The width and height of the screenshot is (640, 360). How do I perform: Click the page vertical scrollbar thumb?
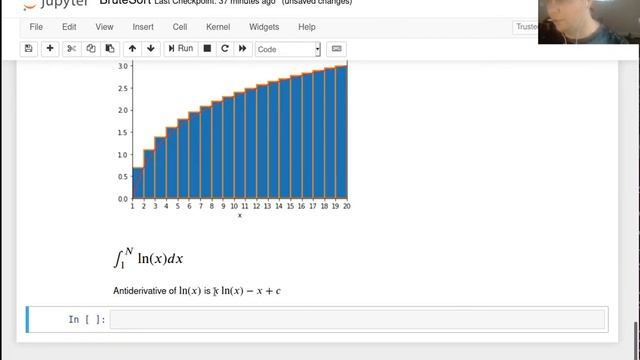tap(636, 341)
